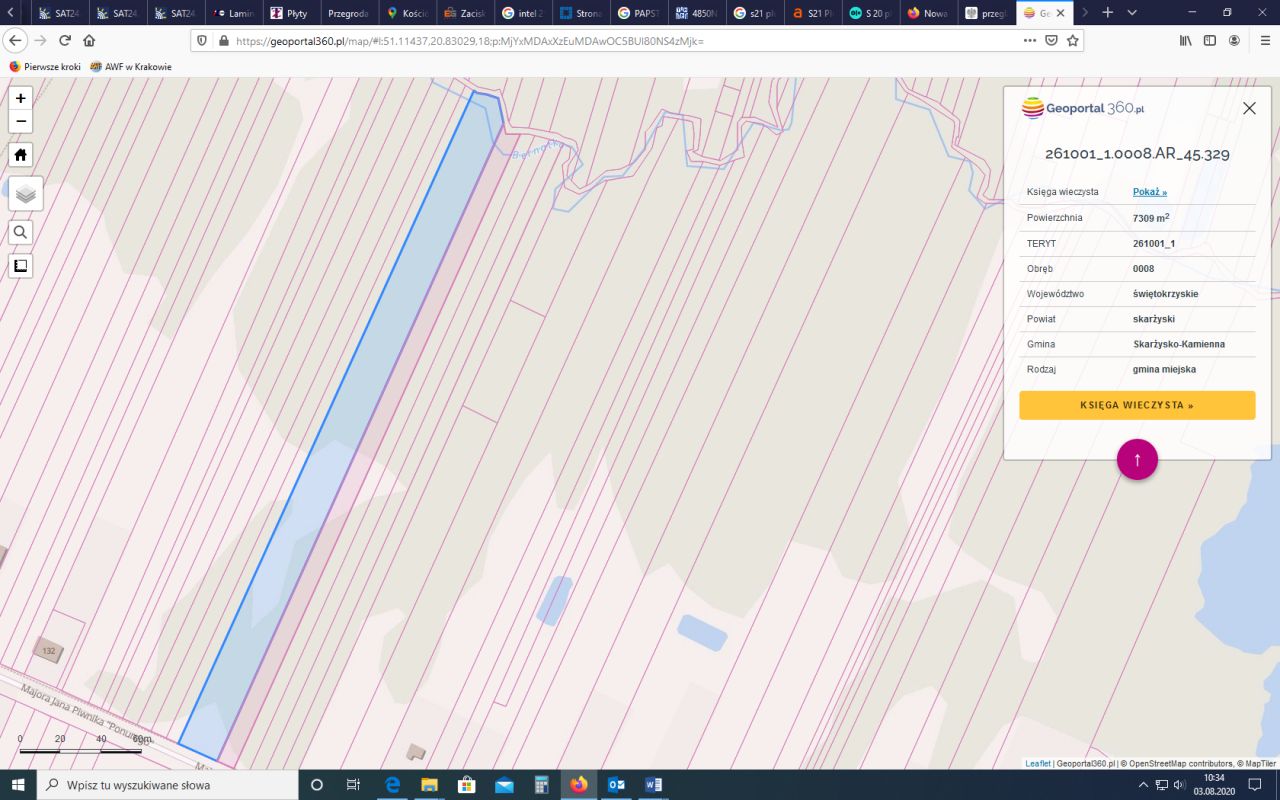This screenshot has height=800, width=1280.
Task: Open Task View on taskbar
Action: pyautogui.click(x=353, y=785)
